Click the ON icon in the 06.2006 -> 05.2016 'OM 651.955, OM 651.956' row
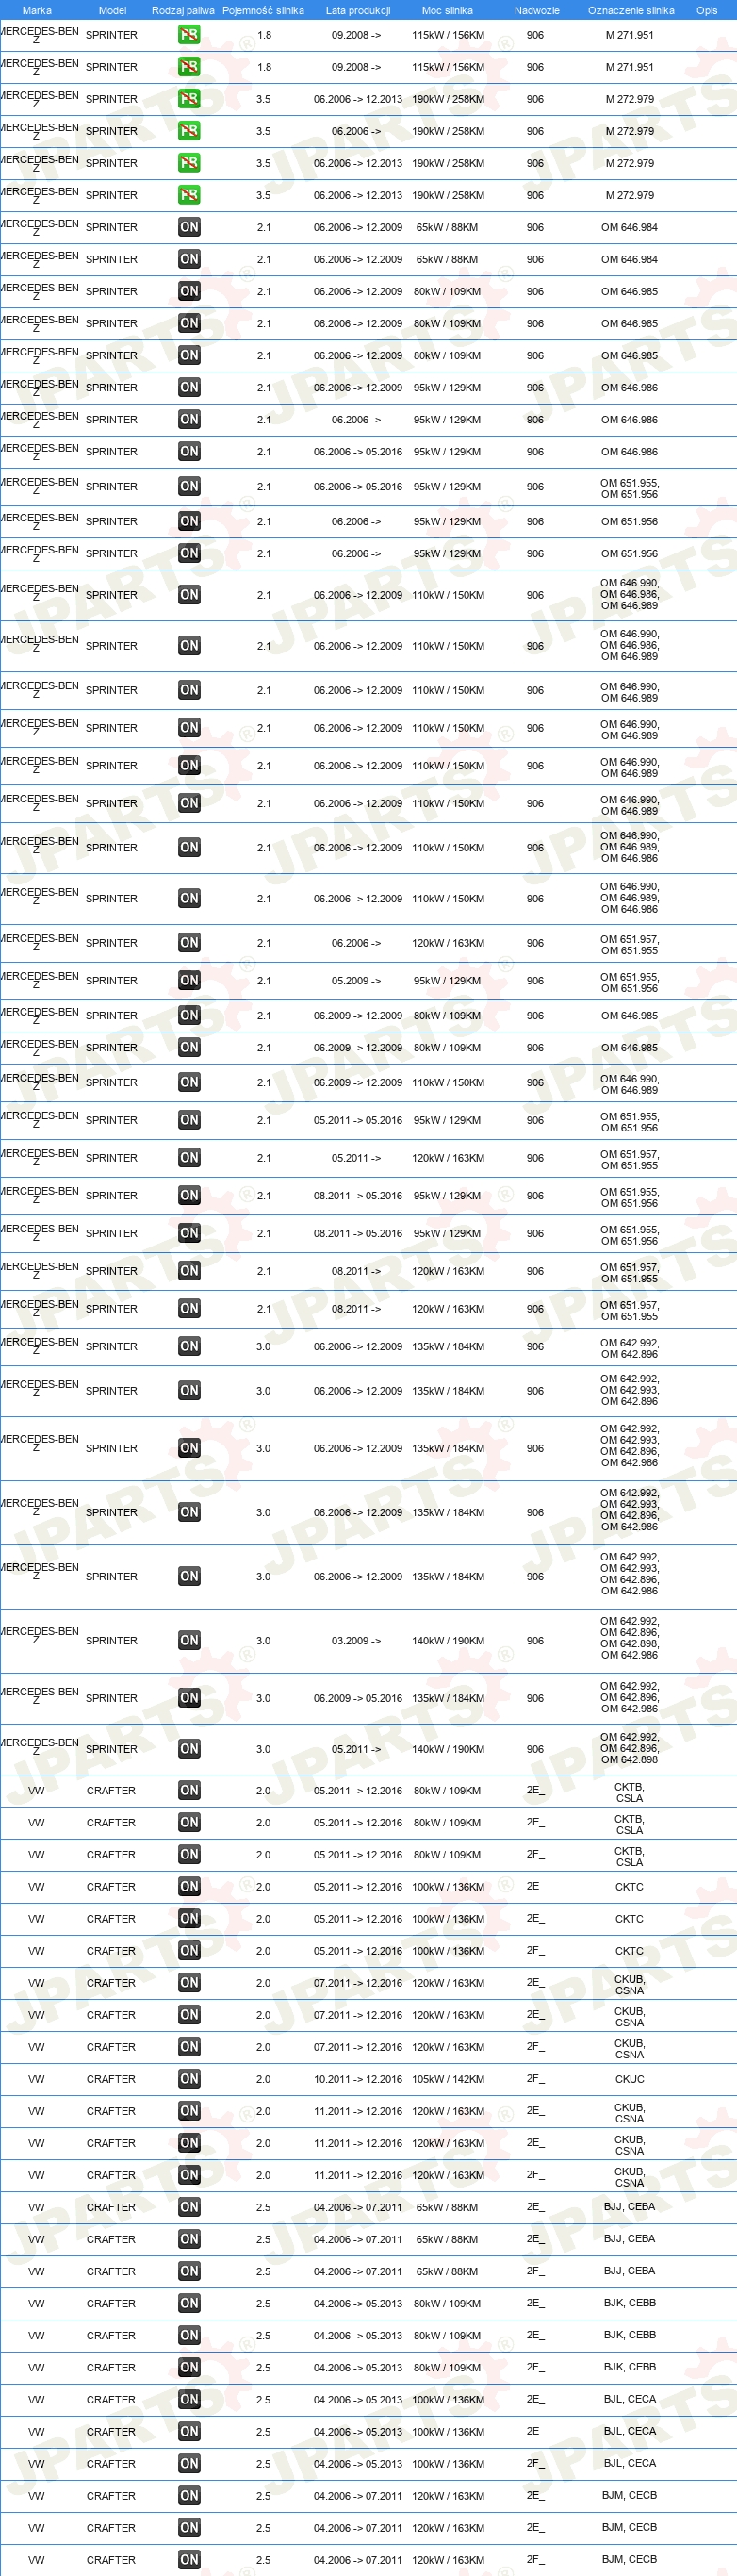This screenshot has width=737, height=2576. click(x=189, y=487)
